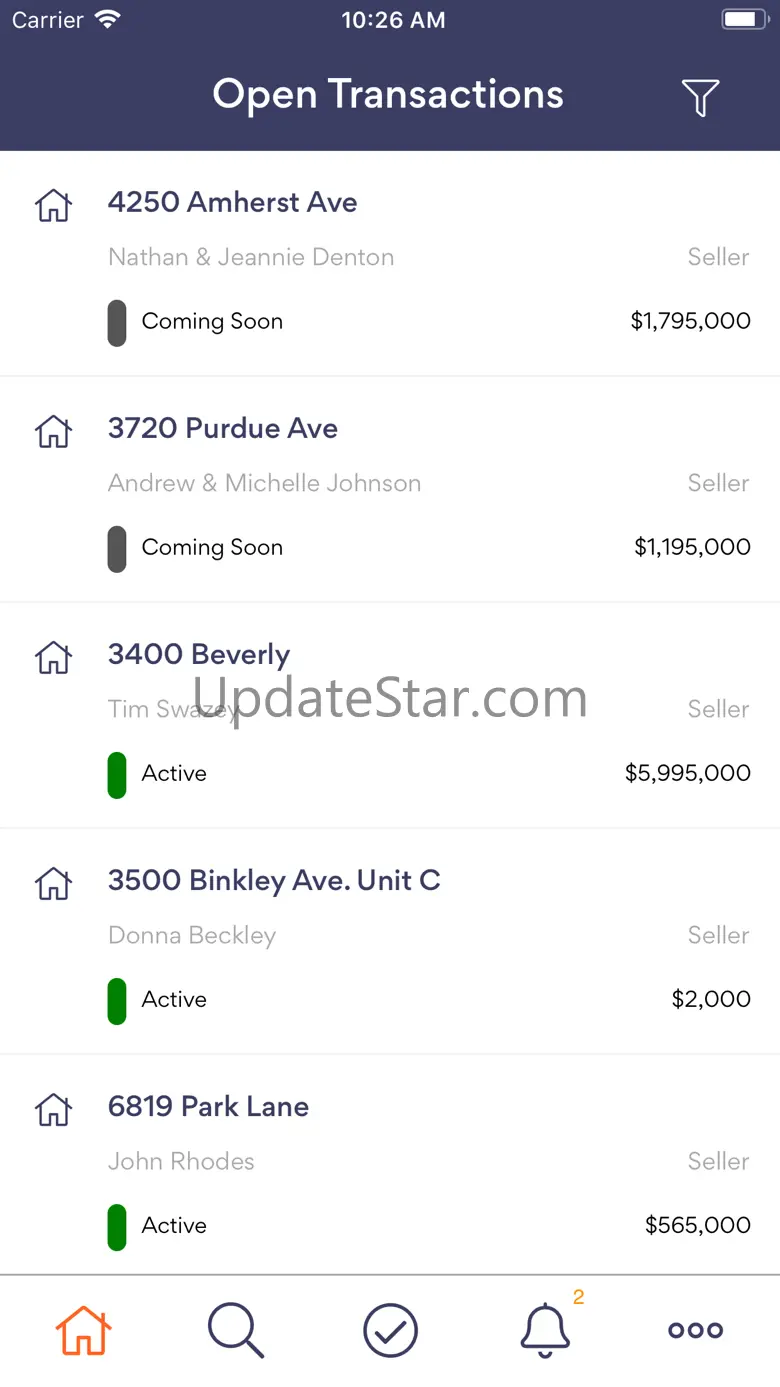This screenshot has width=780, height=1387.
Task: Open the 4250 Amherst Ave transaction
Action: coord(232,202)
